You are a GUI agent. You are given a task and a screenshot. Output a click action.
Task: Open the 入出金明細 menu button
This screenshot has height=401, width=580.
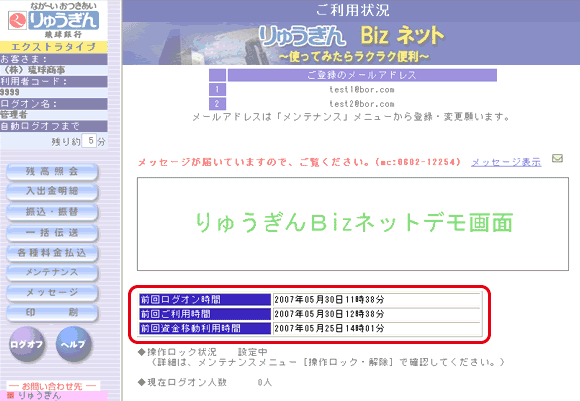click(52, 191)
